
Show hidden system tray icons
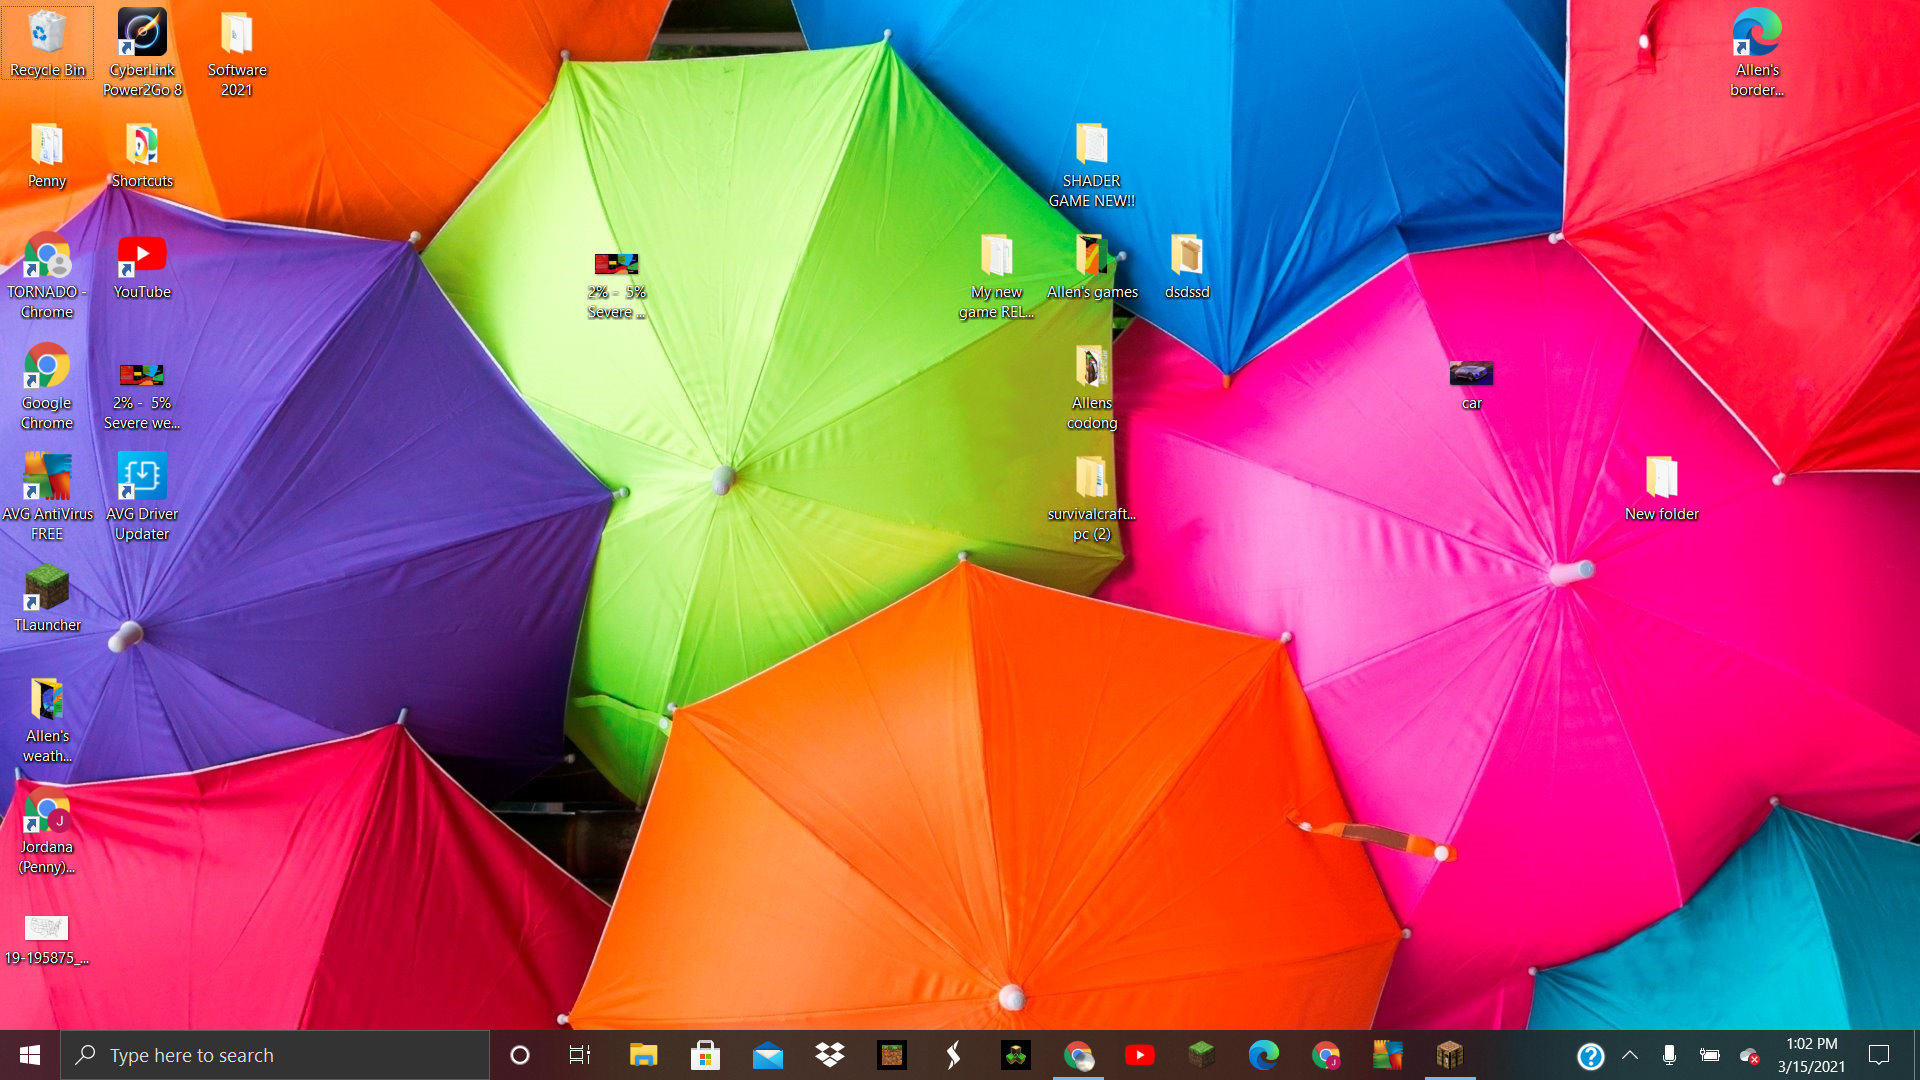click(1630, 1055)
